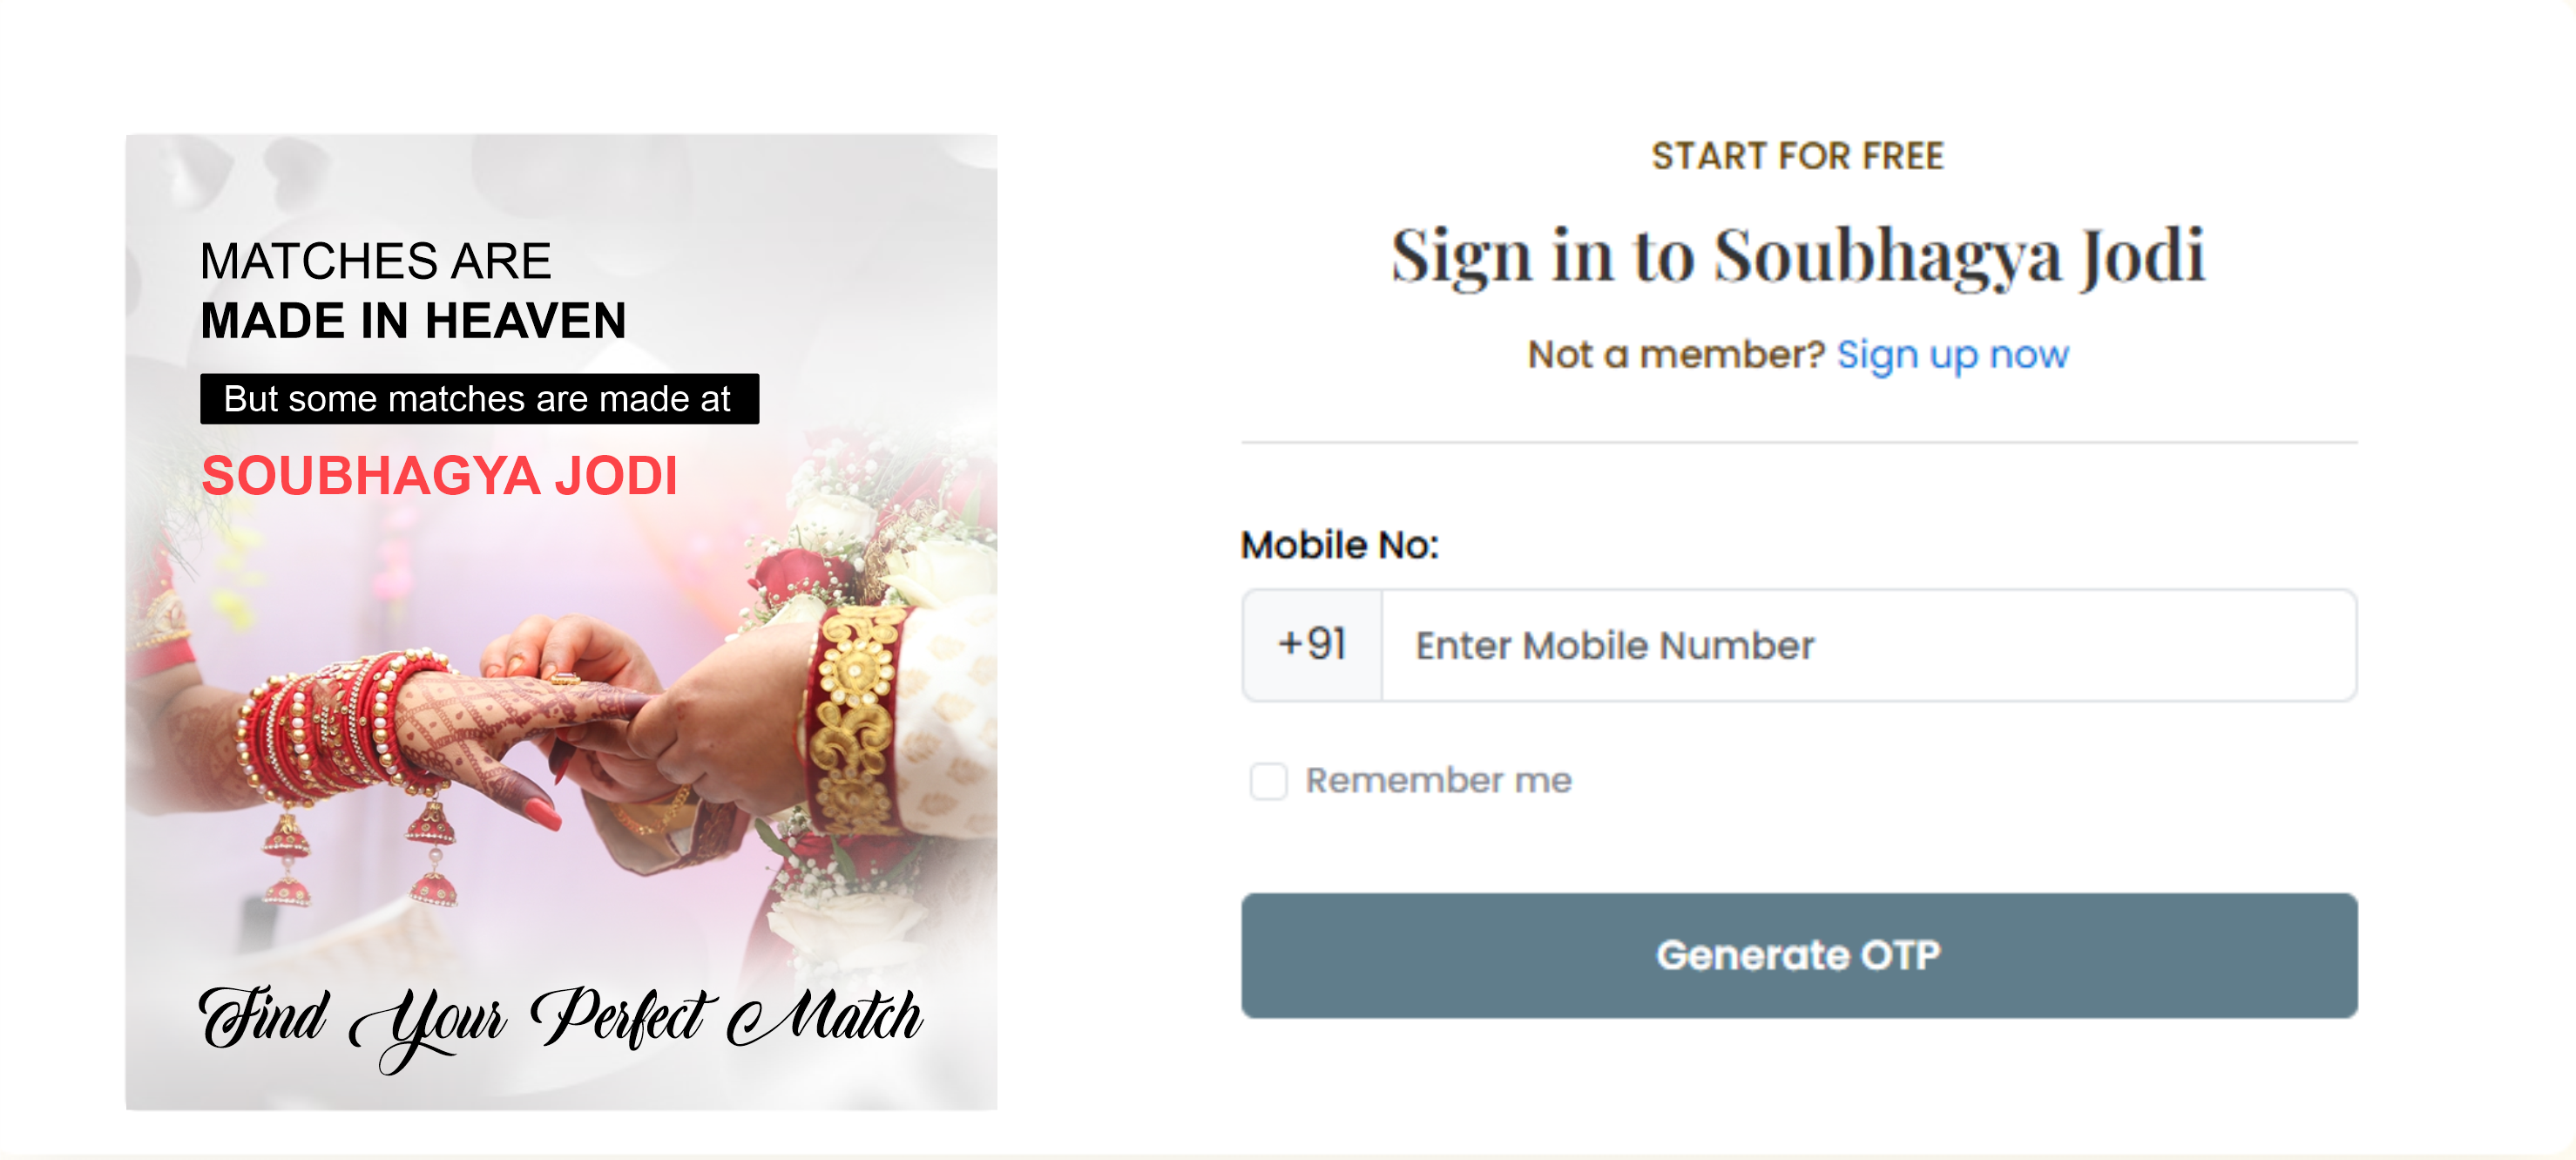Viewport: 2576px width, 1160px height.
Task: Click the "Find Your Perfect Match" script text
Action: [x=560, y=1020]
